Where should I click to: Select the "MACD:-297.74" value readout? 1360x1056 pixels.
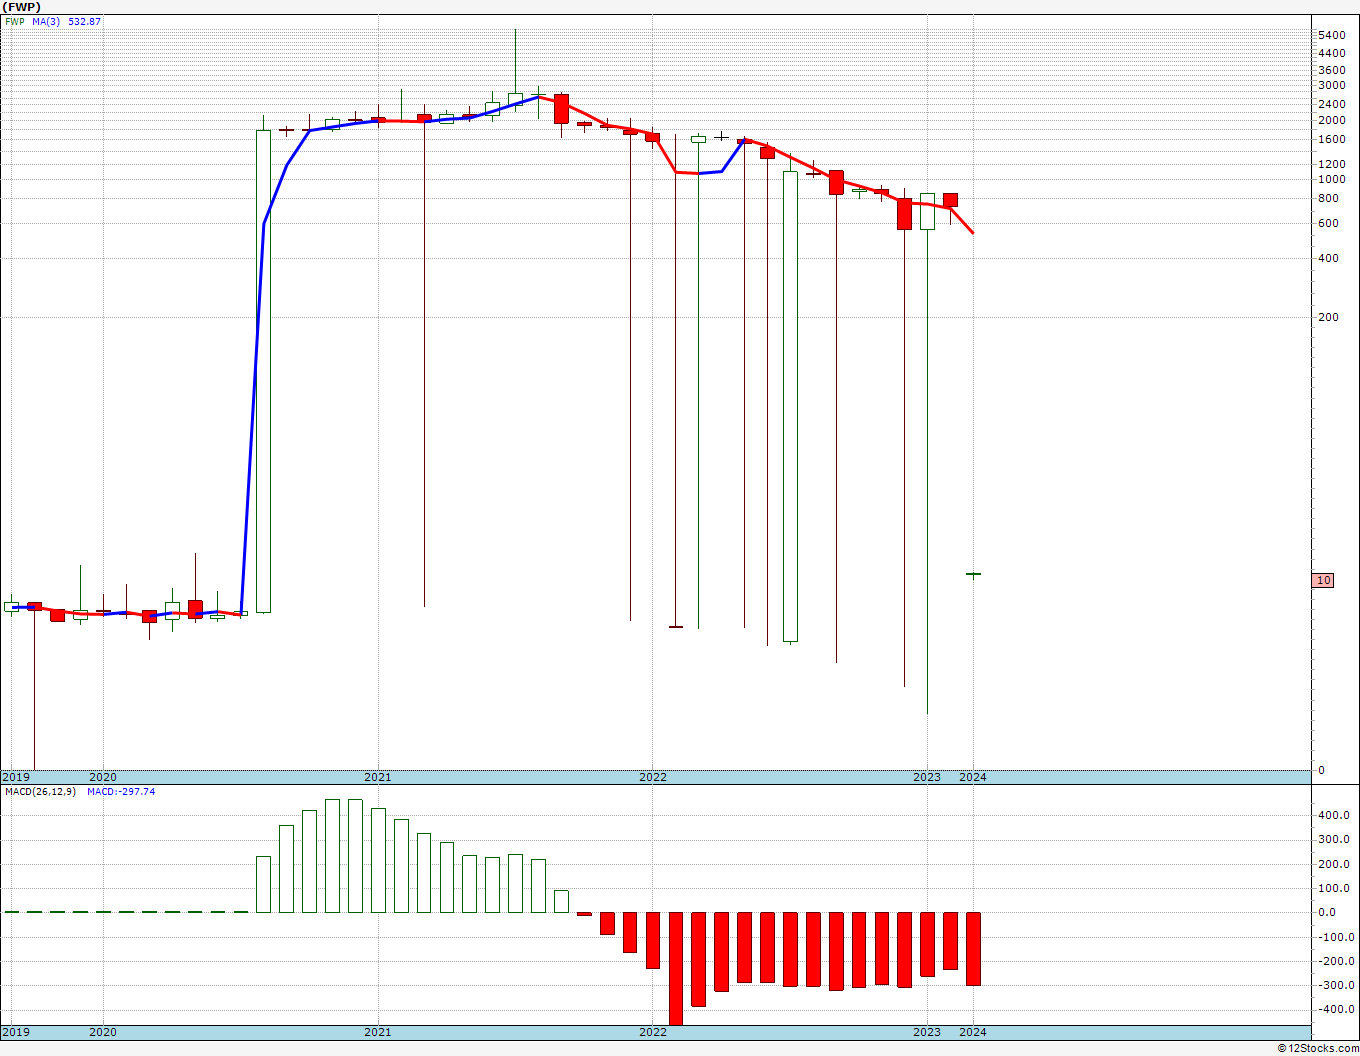[x=121, y=792]
